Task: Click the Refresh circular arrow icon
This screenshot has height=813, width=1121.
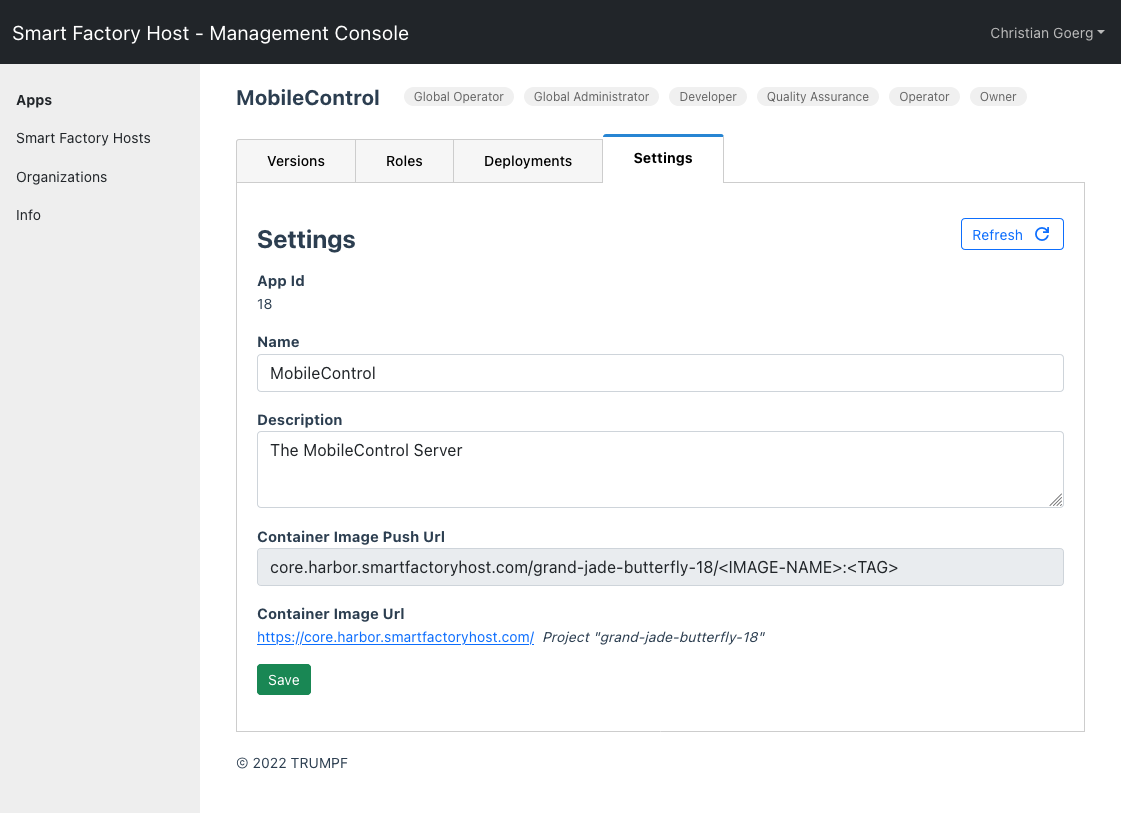Action: (x=1042, y=234)
